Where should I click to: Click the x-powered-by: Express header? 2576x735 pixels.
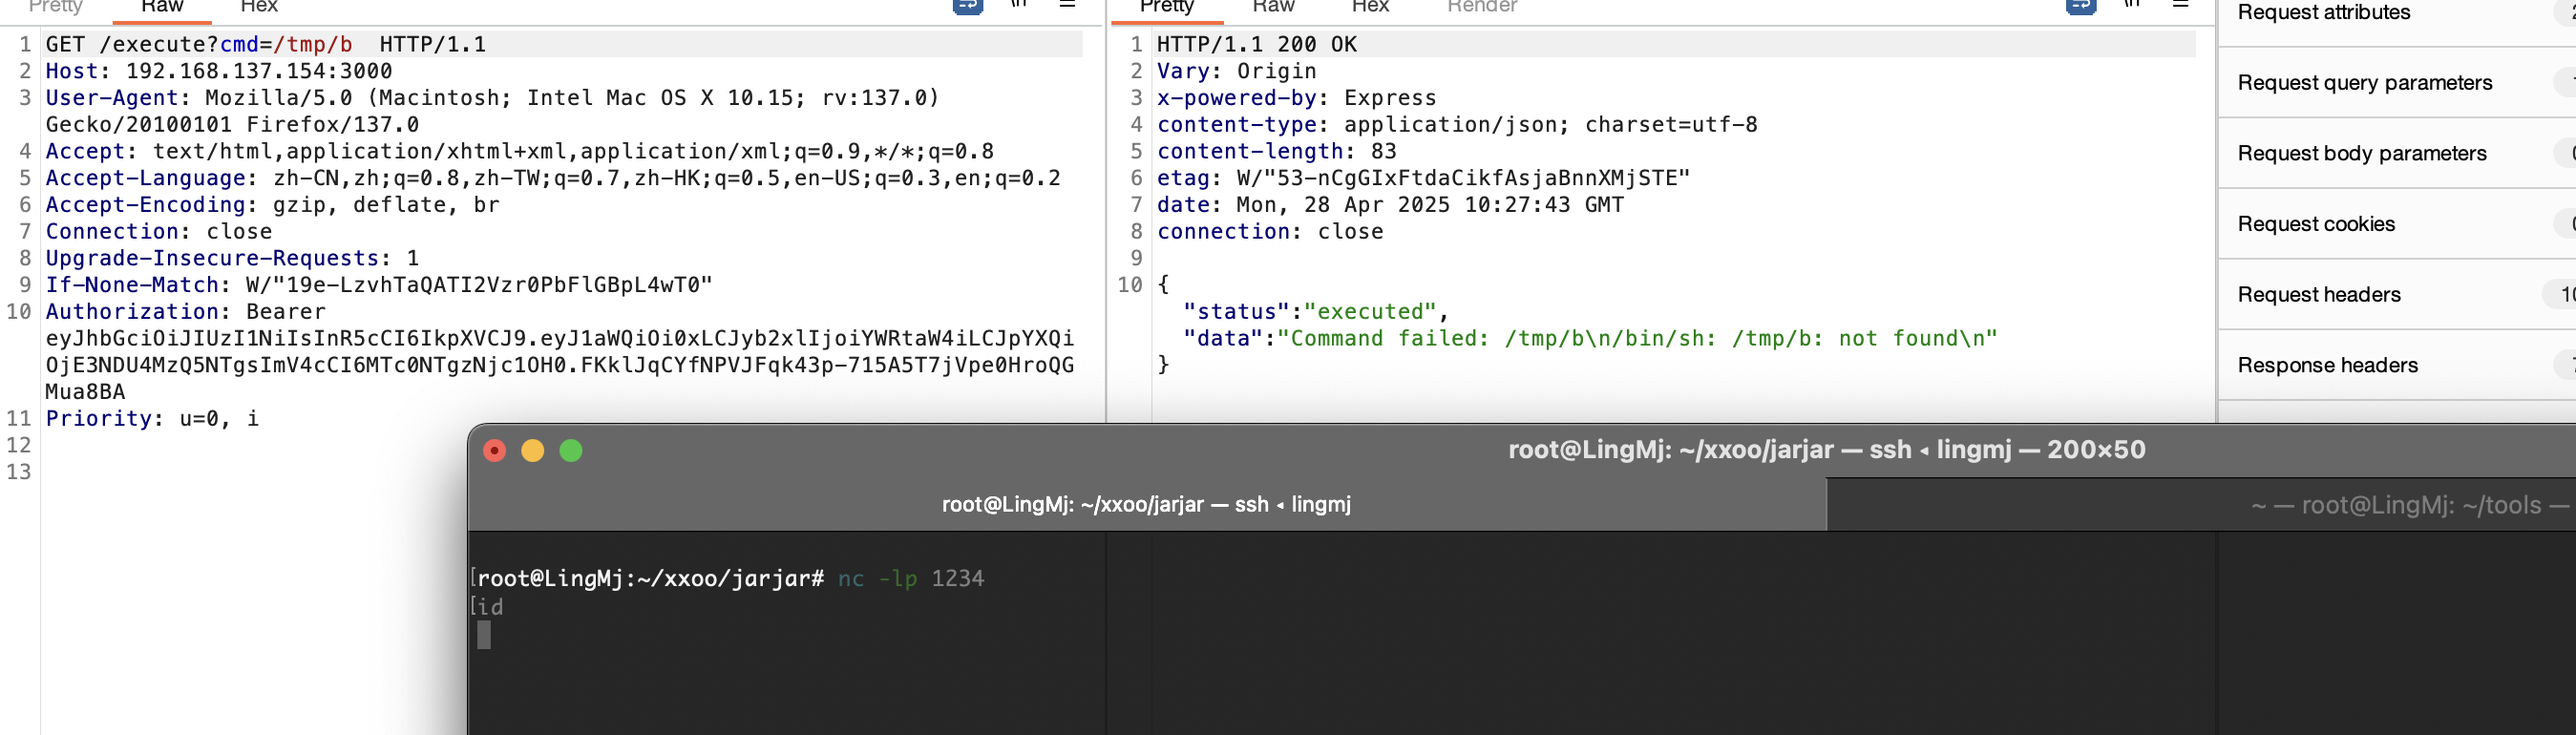[1296, 98]
